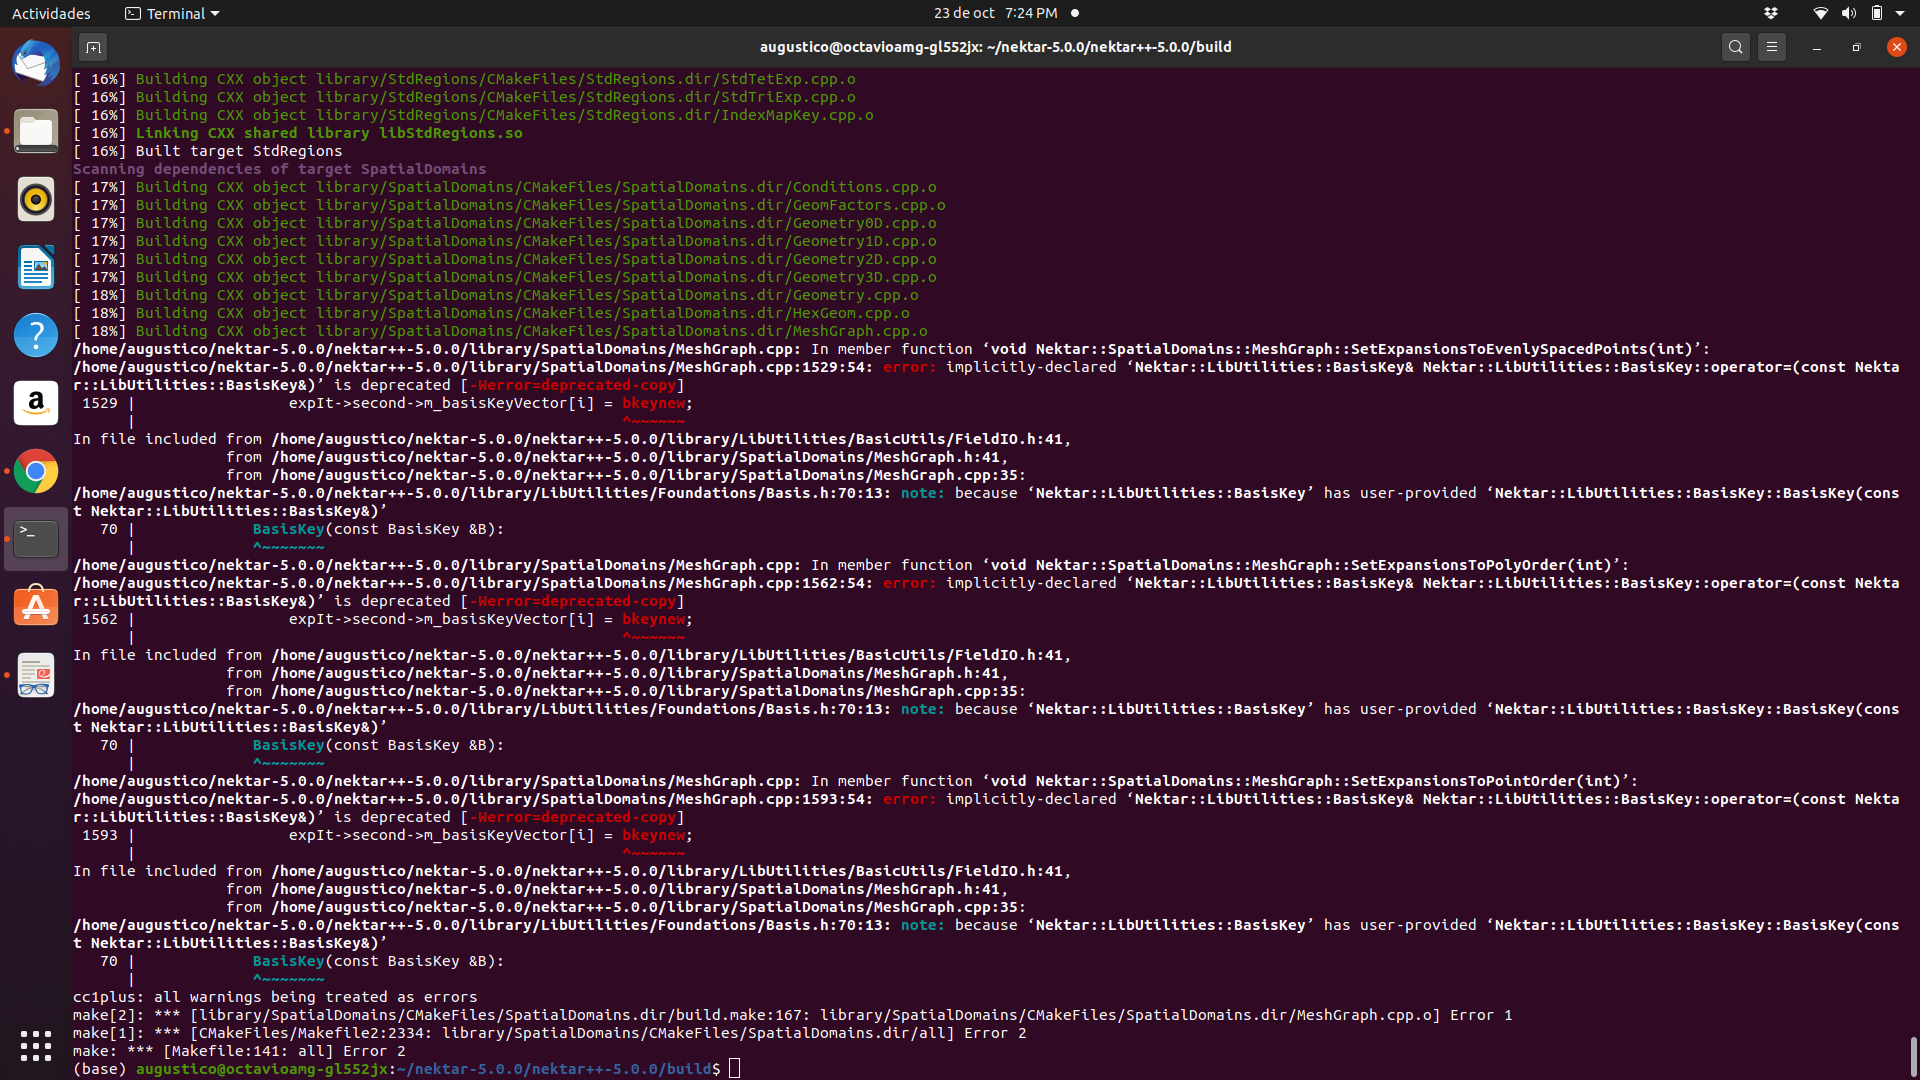Click the new terminal tab icon
Image resolution: width=1920 pixels, height=1080 pixels.
(93, 47)
